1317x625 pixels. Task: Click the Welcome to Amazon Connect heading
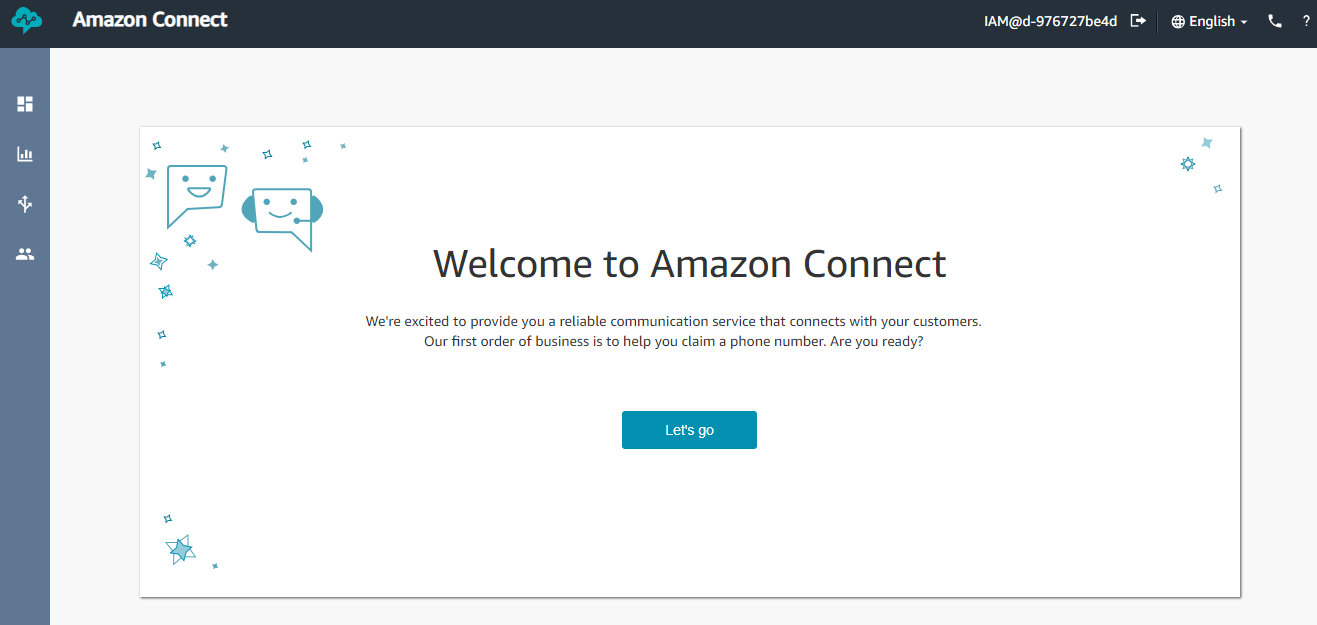tap(689, 263)
